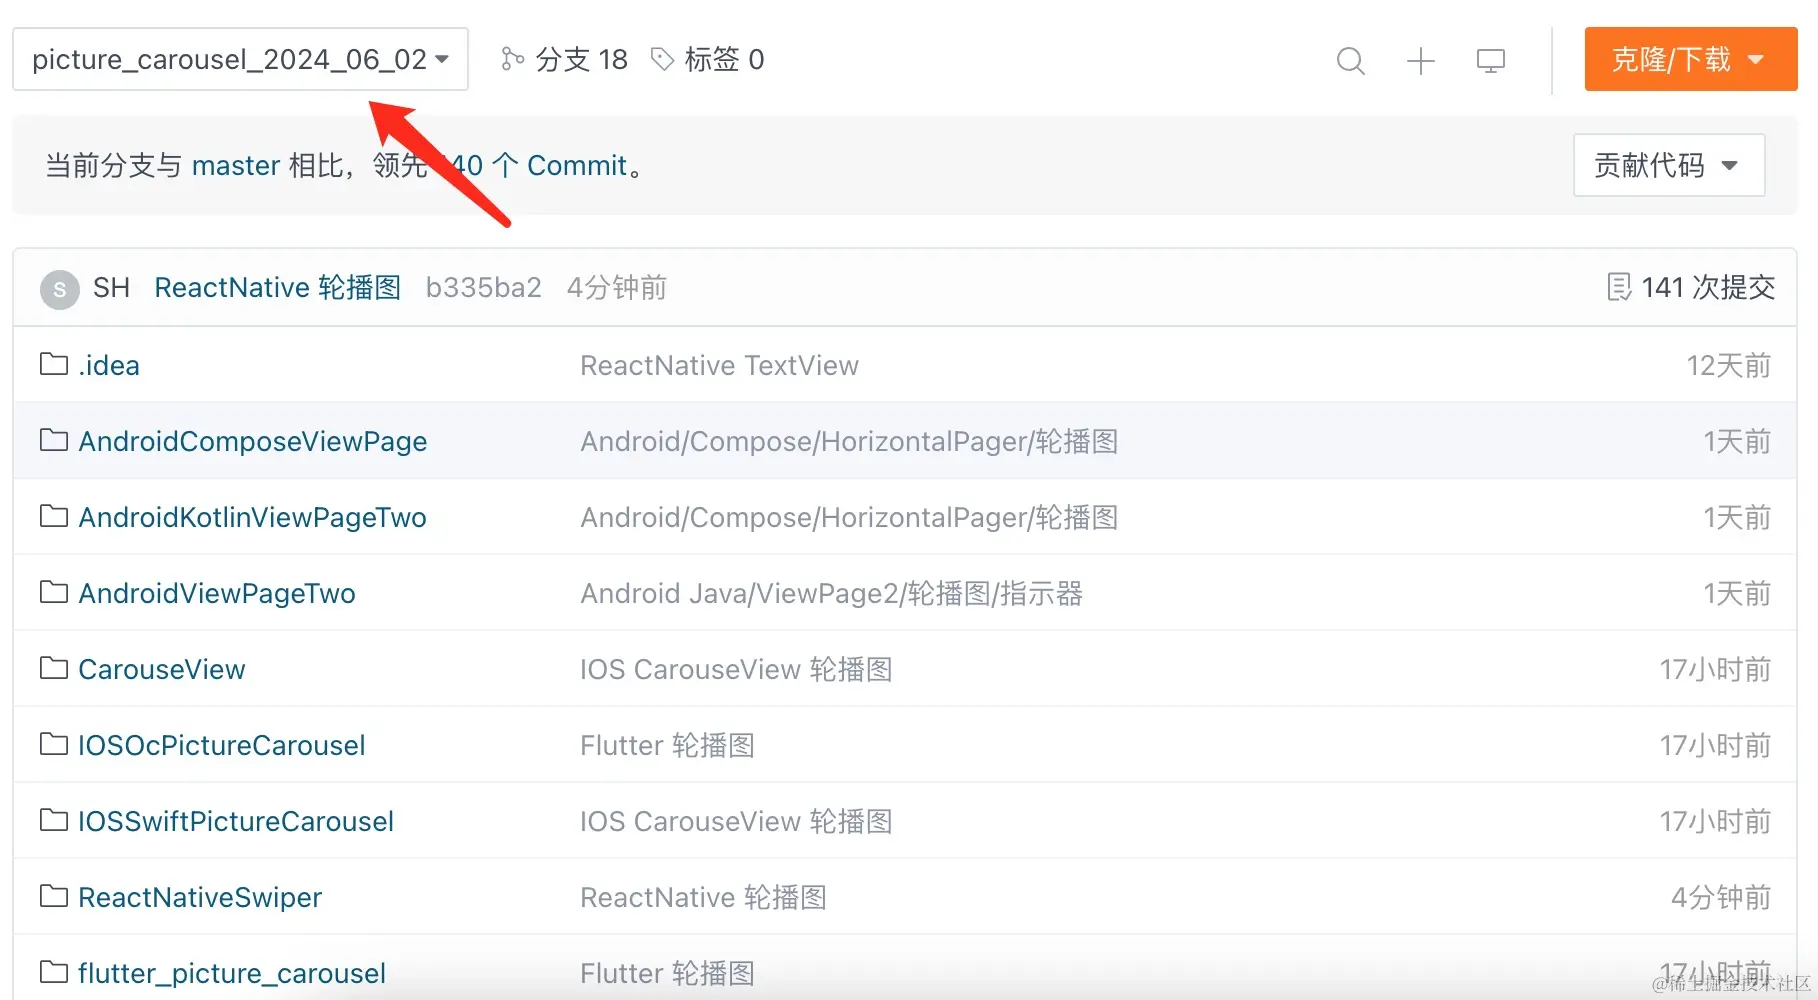Image resolution: width=1818 pixels, height=1000 pixels.
Task: Open the ReactNative 轮播图 commit message link
Action: pos(277,288)
